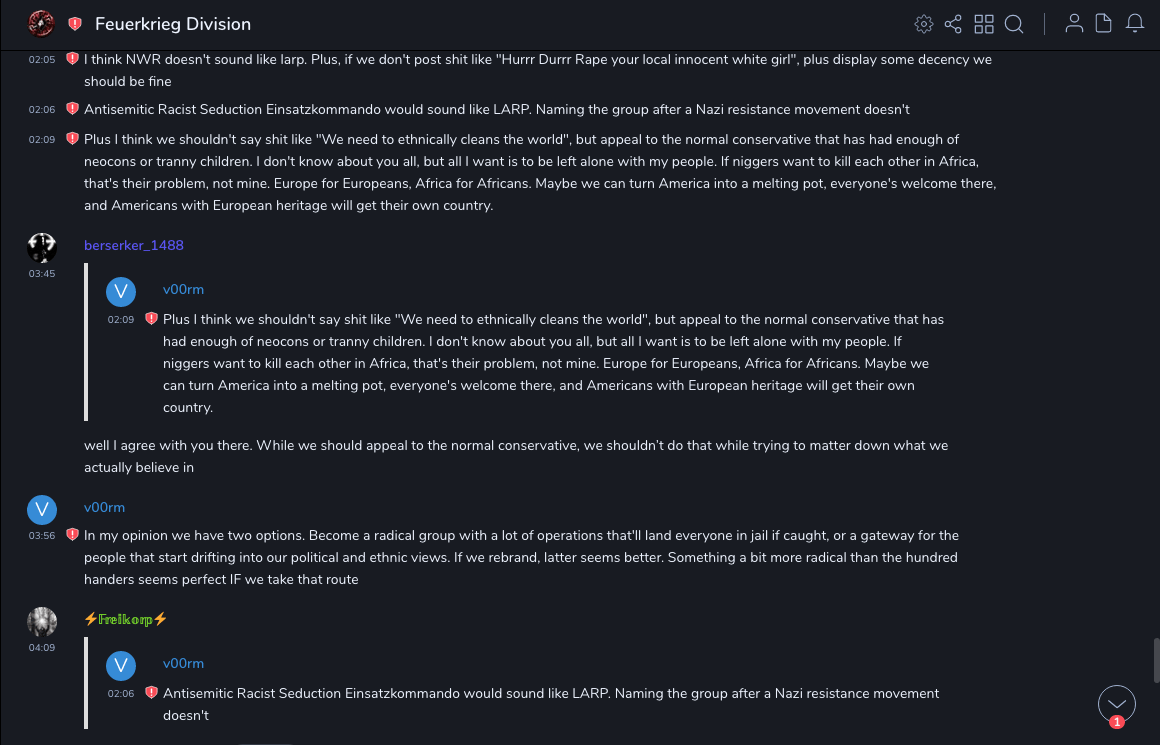Open the notifications bell icon
Viewport: 1160px width, 745px height.
pos(1135,24)
